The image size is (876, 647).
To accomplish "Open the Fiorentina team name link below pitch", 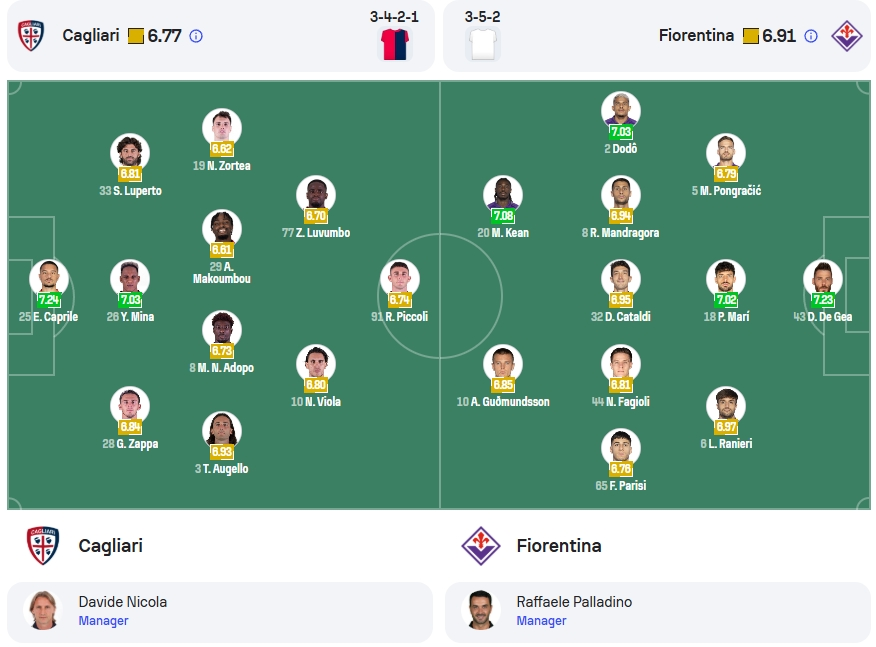I will click(x=559, y=545).
